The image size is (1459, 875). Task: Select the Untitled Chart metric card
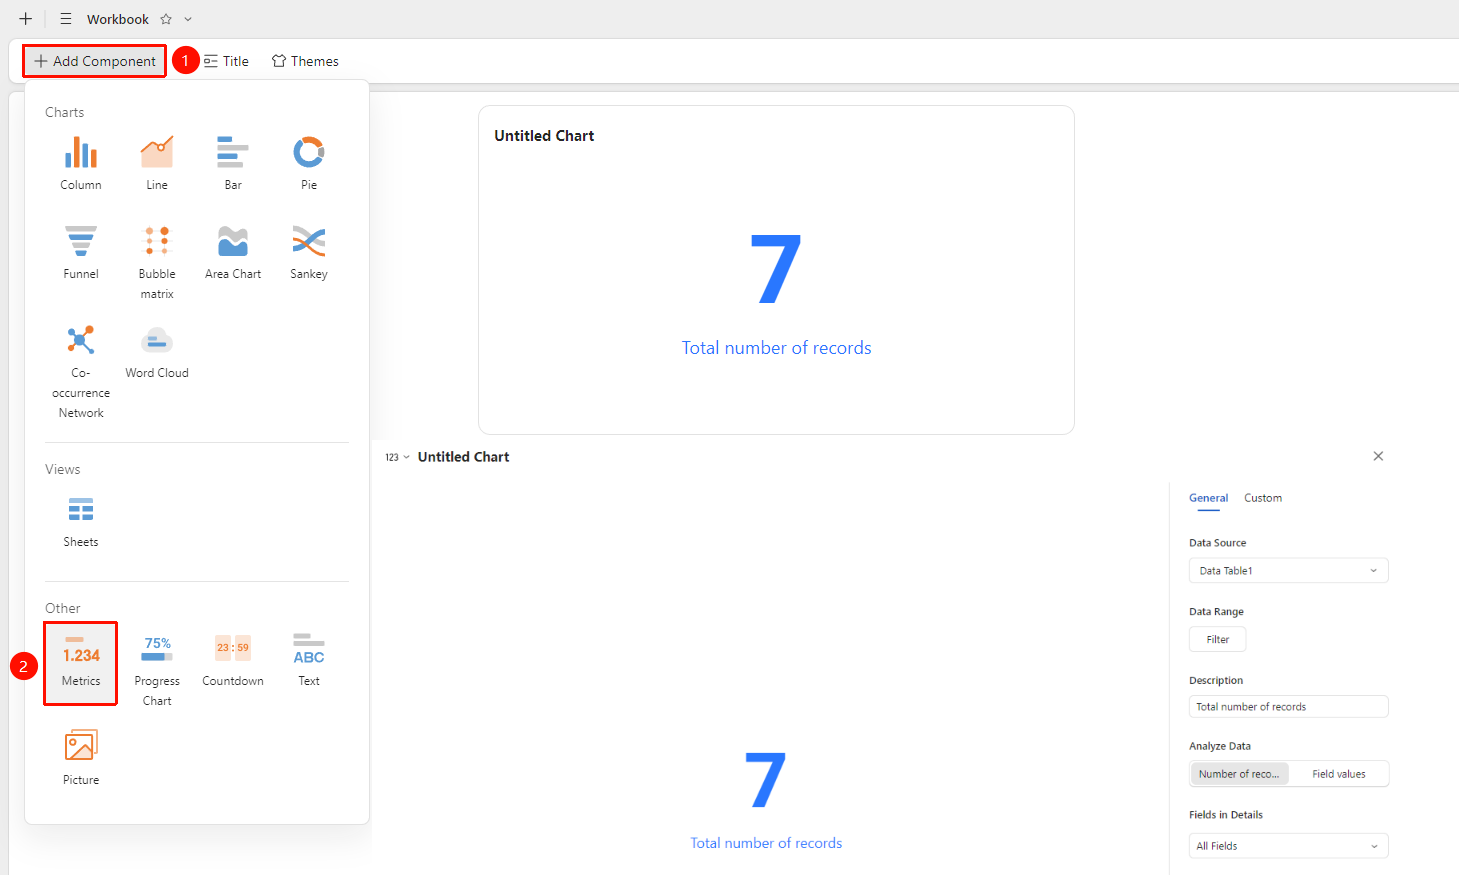pos(776,270)
